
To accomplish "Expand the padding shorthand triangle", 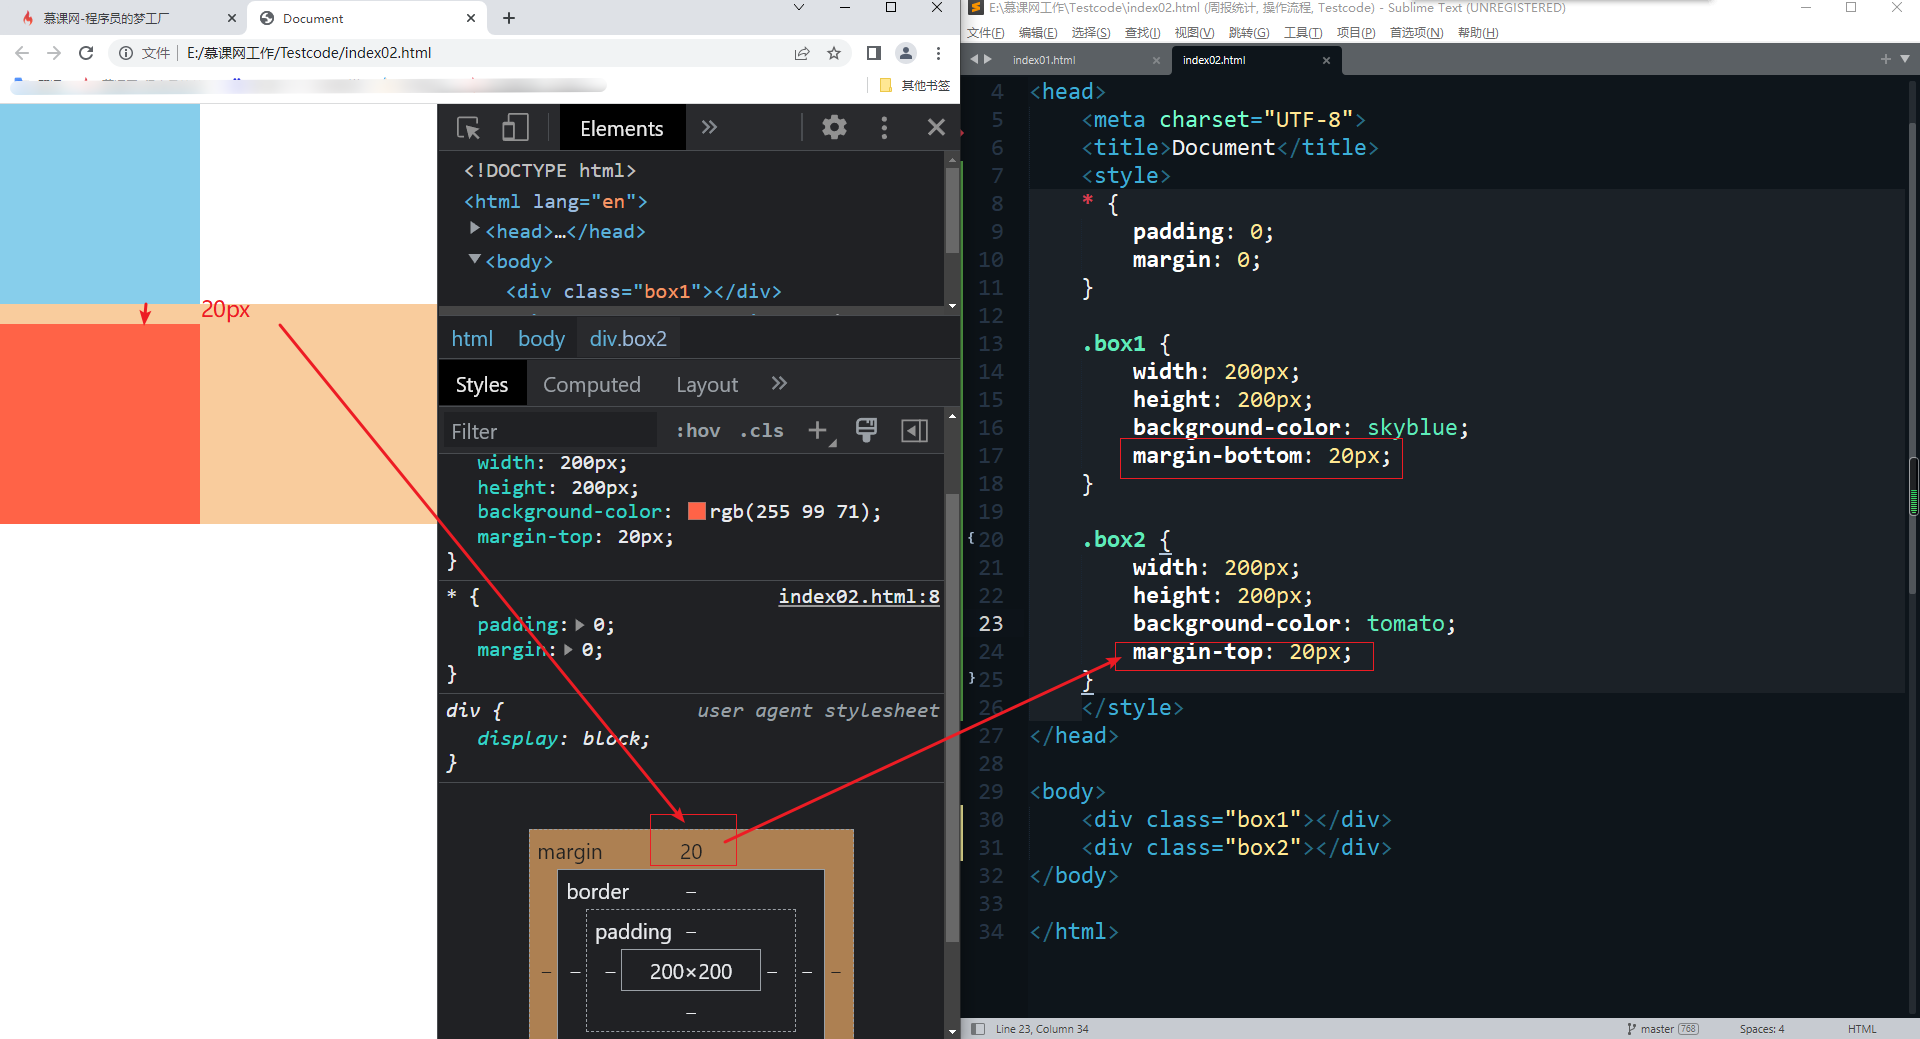I will [x=580, y=625].
